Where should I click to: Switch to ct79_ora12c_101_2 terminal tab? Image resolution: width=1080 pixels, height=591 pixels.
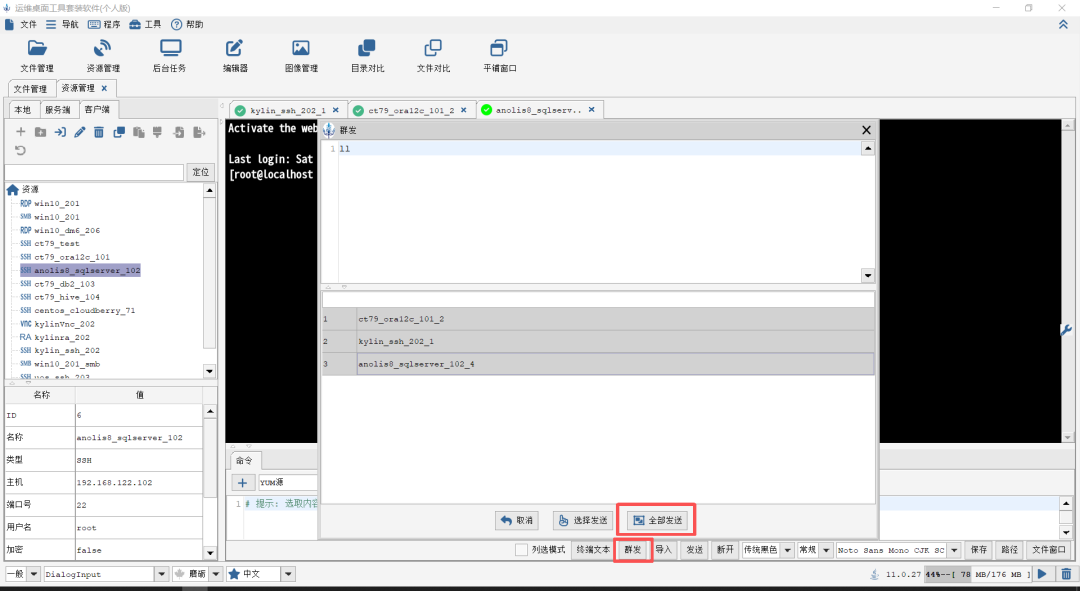pos(411,110)
